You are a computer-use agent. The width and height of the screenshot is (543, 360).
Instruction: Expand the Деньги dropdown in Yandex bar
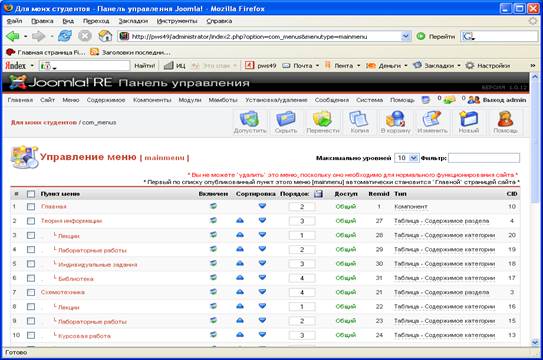406,66
